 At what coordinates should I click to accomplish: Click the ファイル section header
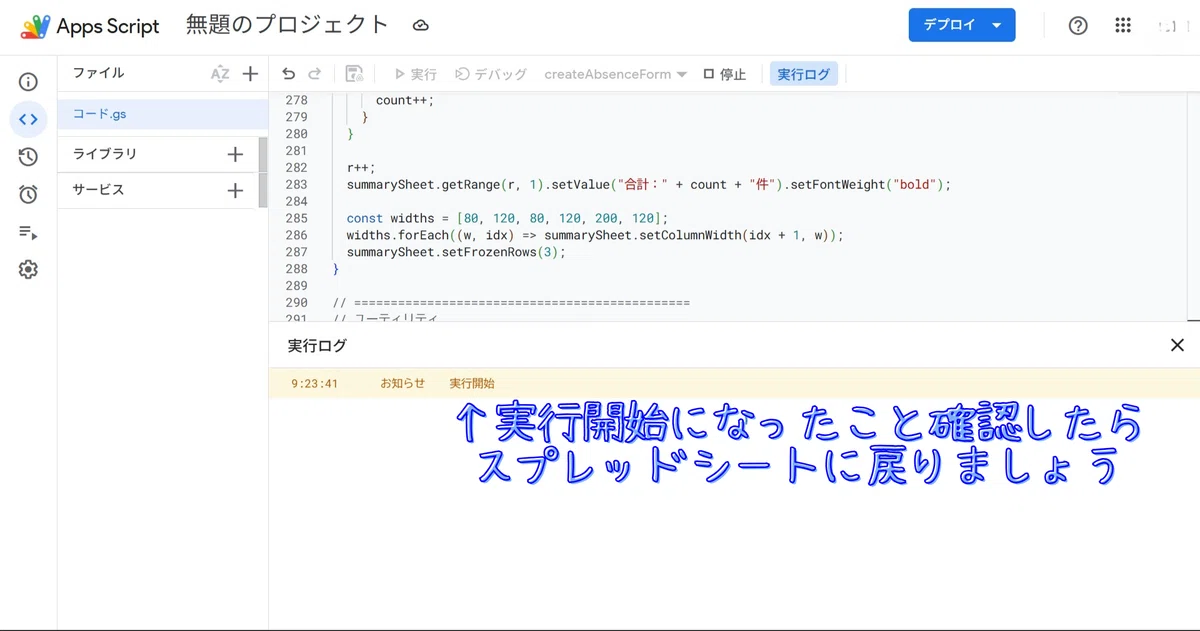(99, 73)
